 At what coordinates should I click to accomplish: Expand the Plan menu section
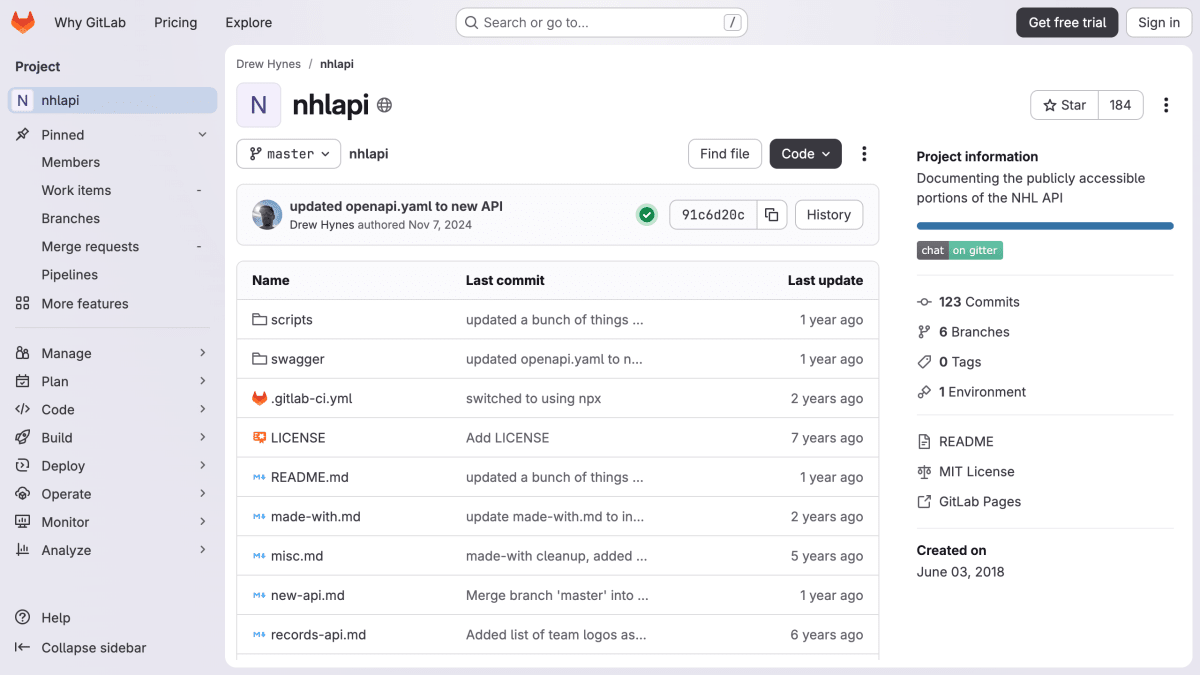coord(202,381)
